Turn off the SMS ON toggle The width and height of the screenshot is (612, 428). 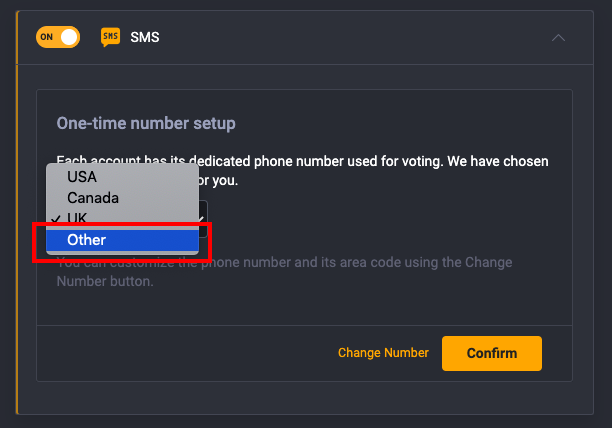tap(58, 37)
